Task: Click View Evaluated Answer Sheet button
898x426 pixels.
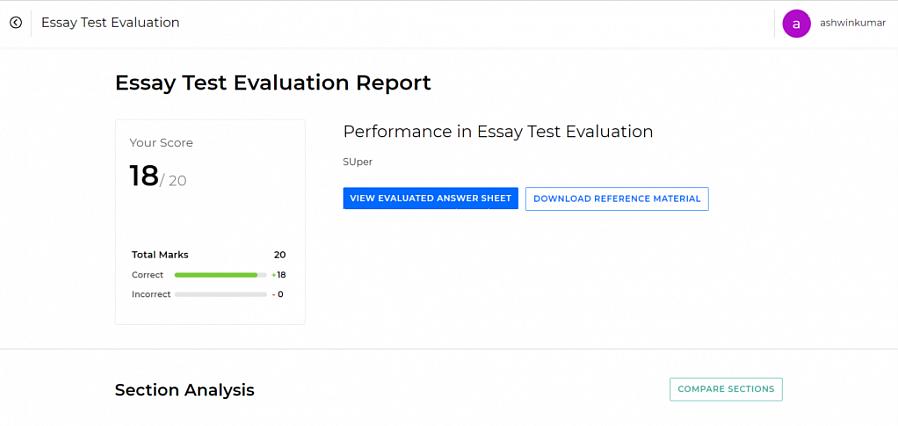Action: [x=430, y=198]
